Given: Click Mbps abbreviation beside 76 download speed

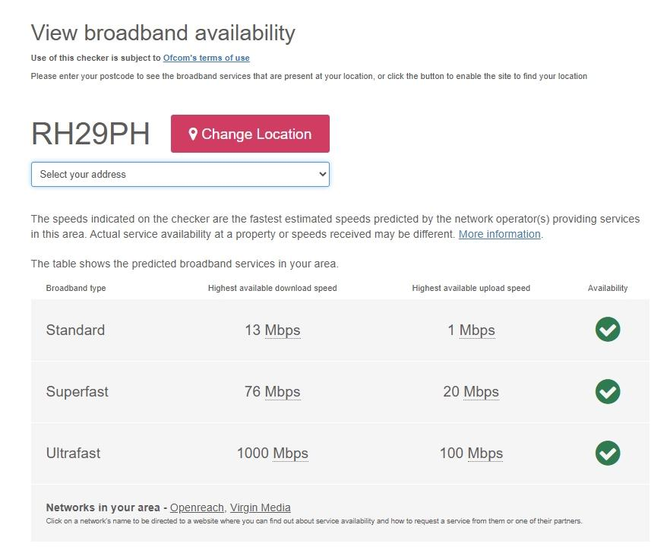Looking at the screenshot, I should coord(283,392).
